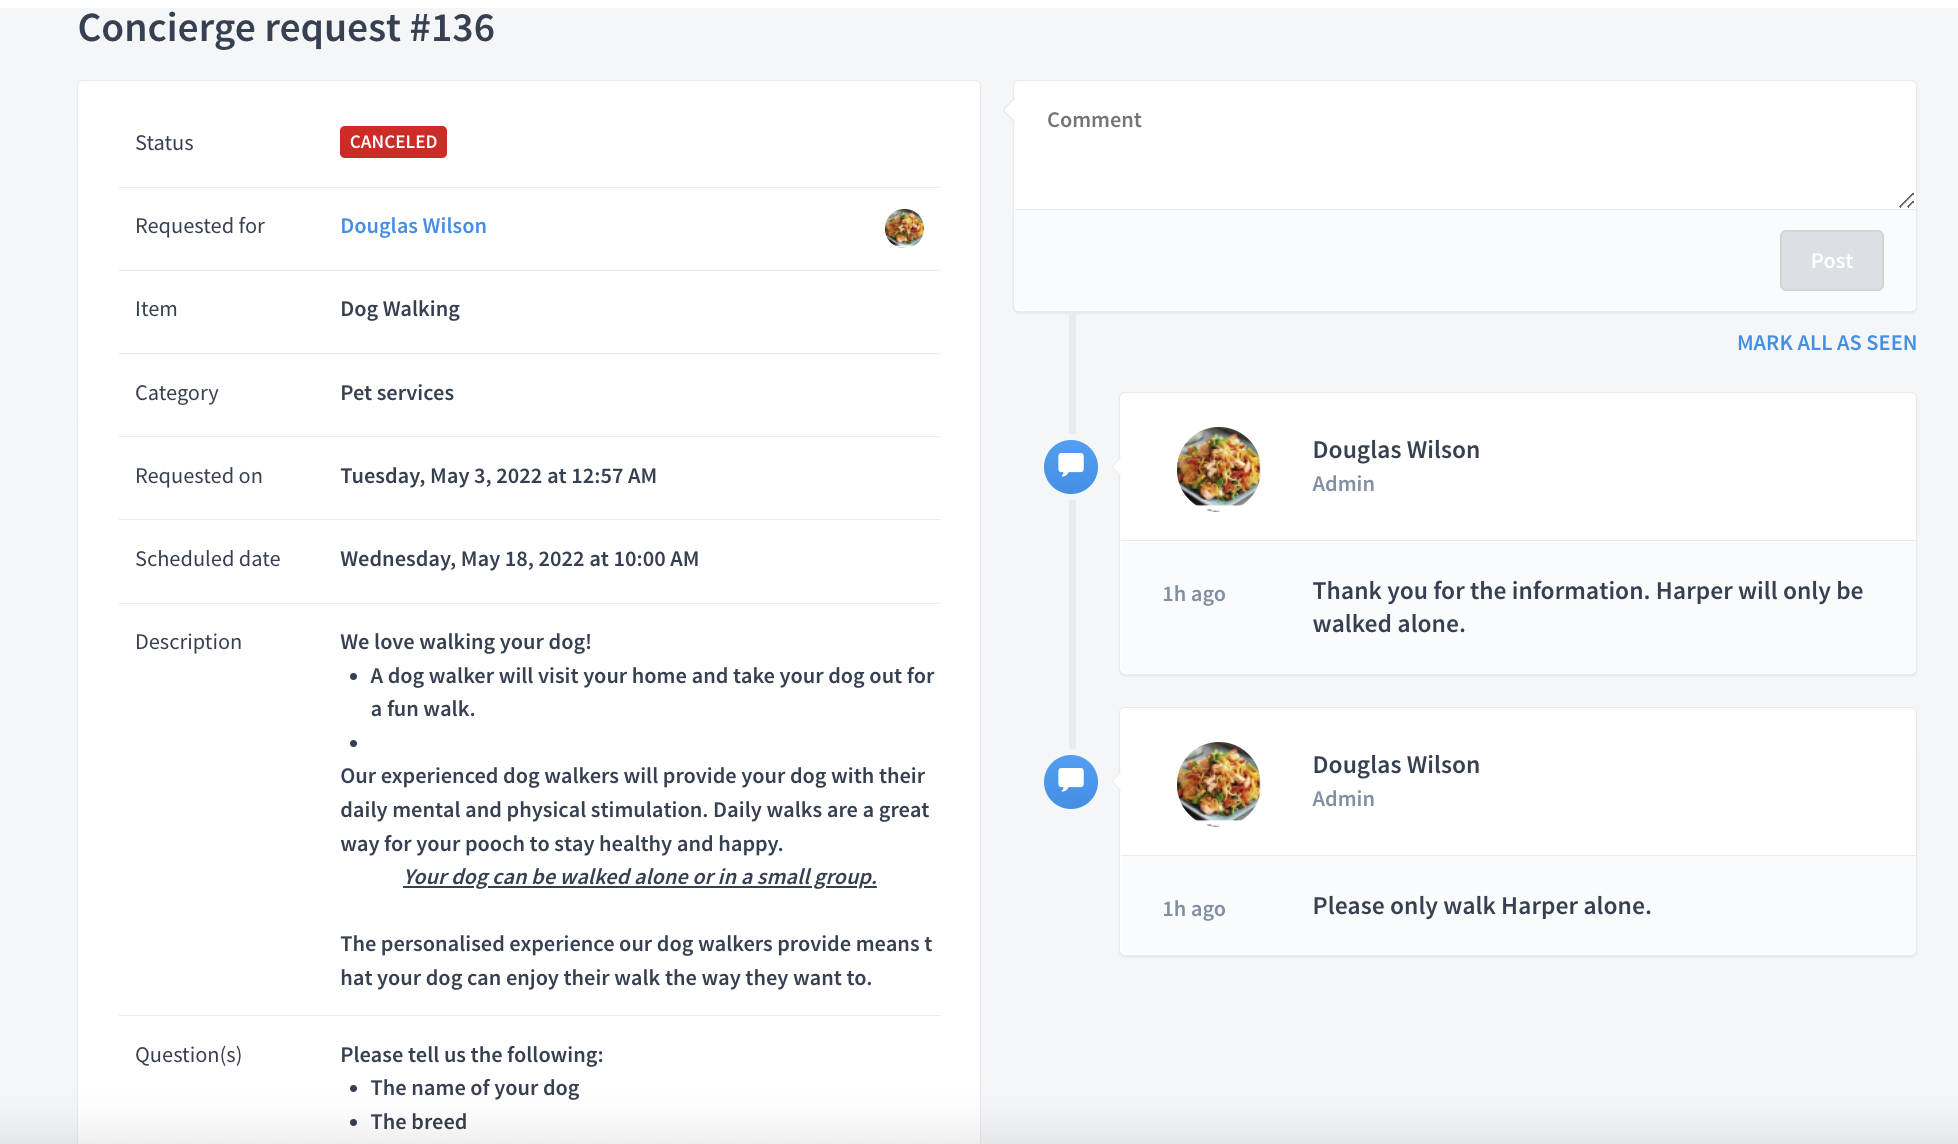Click the comment 'Please only walk Harper alone.'
Image resolution: width=1958 pixels, height=1144 pixels.
coord(1481,906)
